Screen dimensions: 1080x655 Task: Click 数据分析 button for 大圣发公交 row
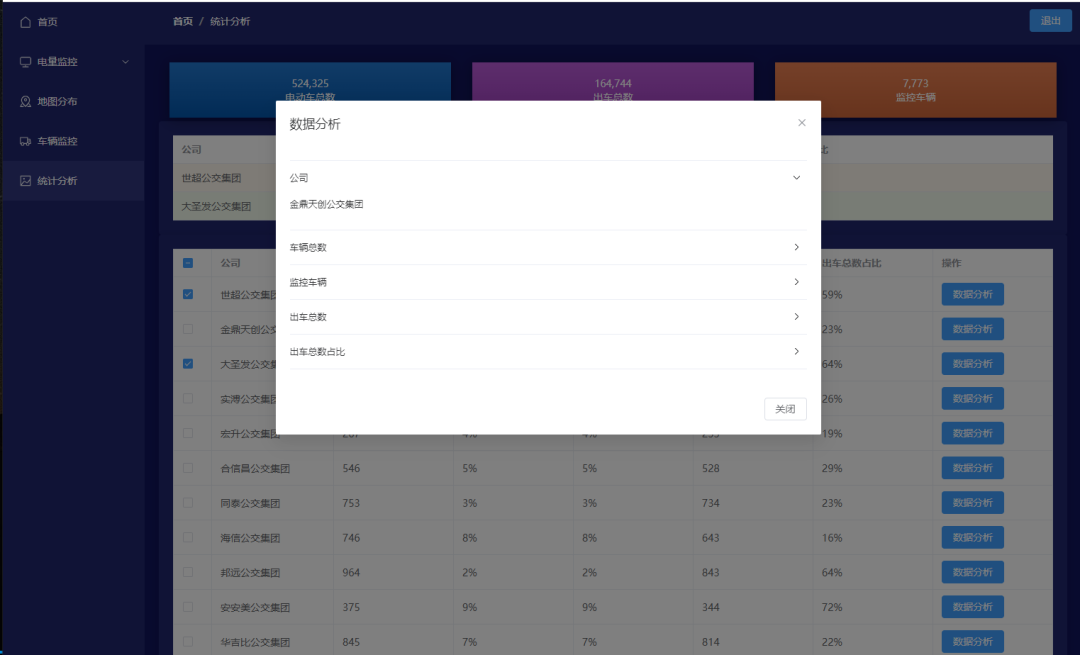(x=973, y=364)
